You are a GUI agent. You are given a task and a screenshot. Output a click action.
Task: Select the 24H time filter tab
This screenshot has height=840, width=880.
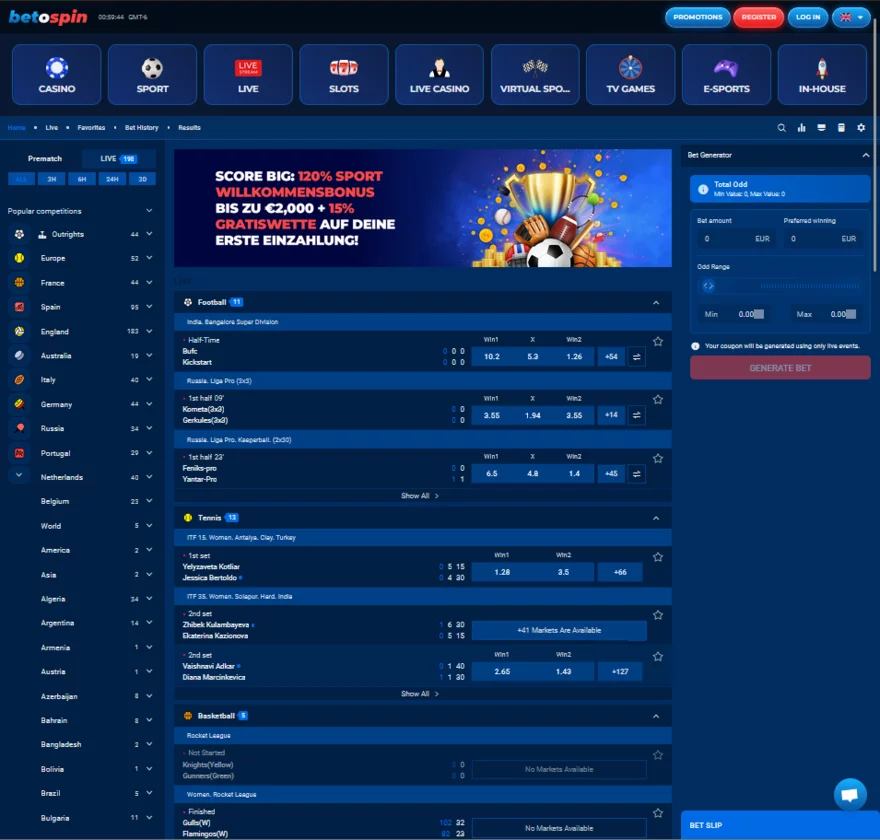[x=112, y=179]
